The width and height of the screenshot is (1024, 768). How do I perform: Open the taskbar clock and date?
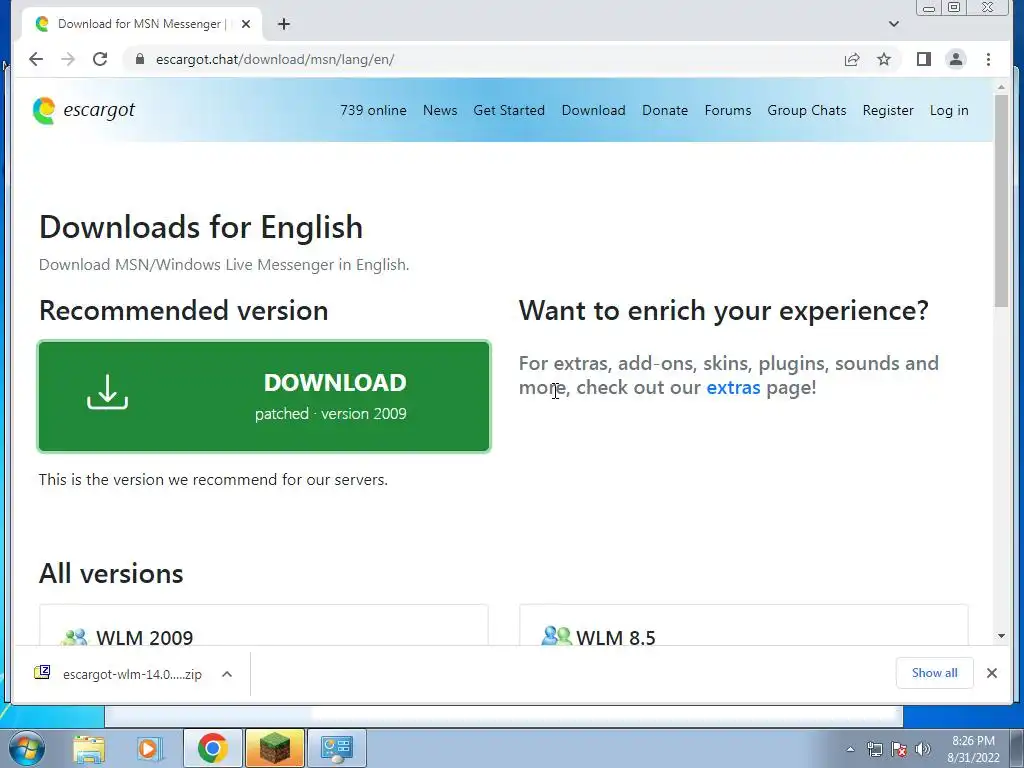coord(973,749)
